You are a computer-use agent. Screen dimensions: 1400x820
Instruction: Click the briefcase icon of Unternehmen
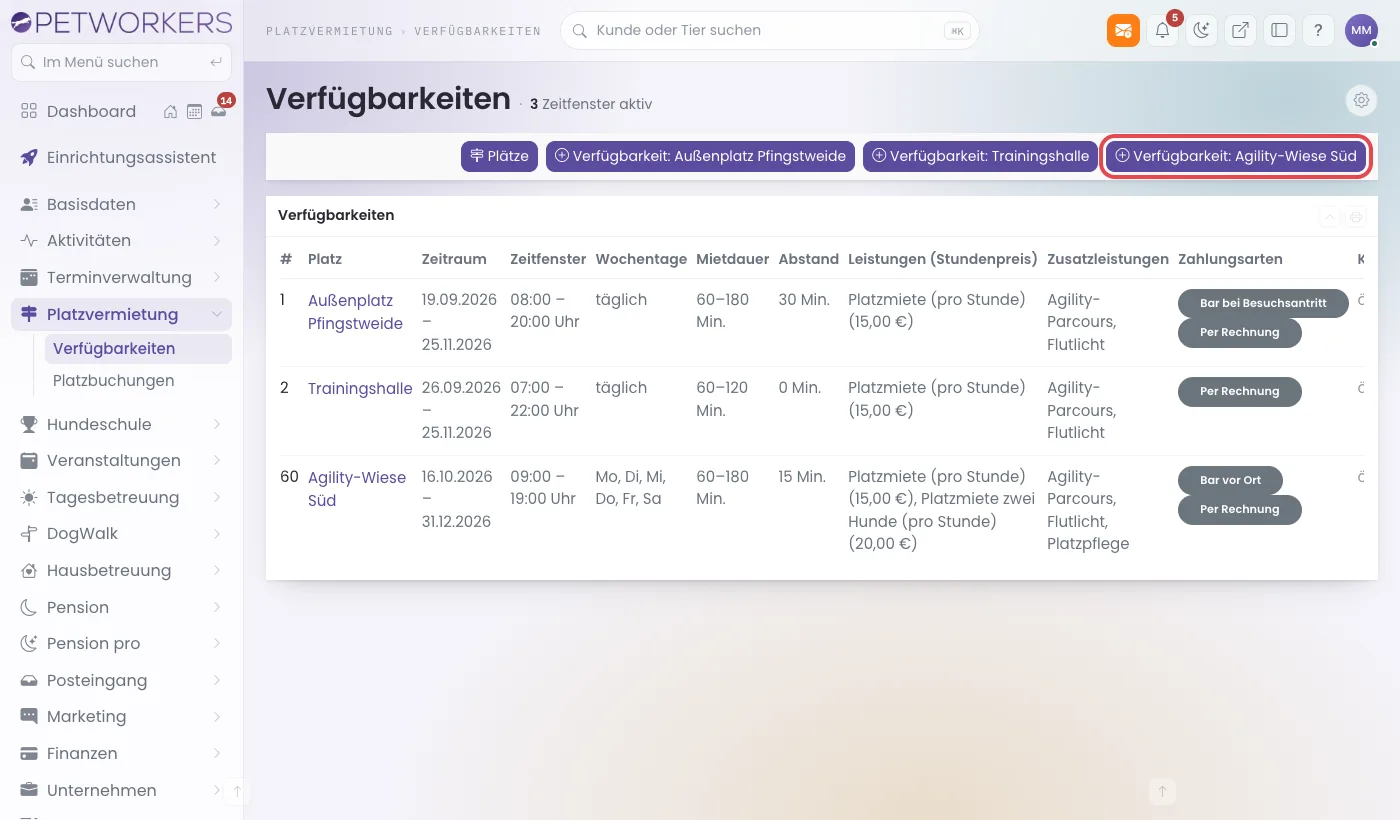29,790
